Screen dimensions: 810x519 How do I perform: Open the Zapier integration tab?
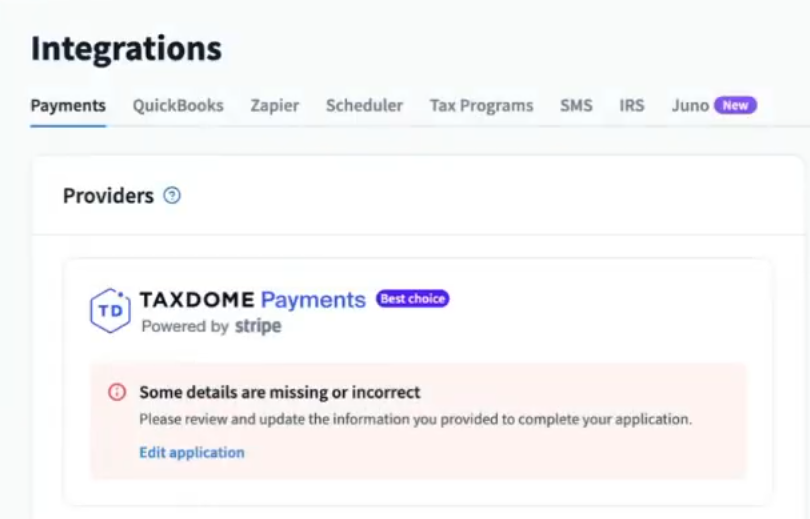(274, 105)
